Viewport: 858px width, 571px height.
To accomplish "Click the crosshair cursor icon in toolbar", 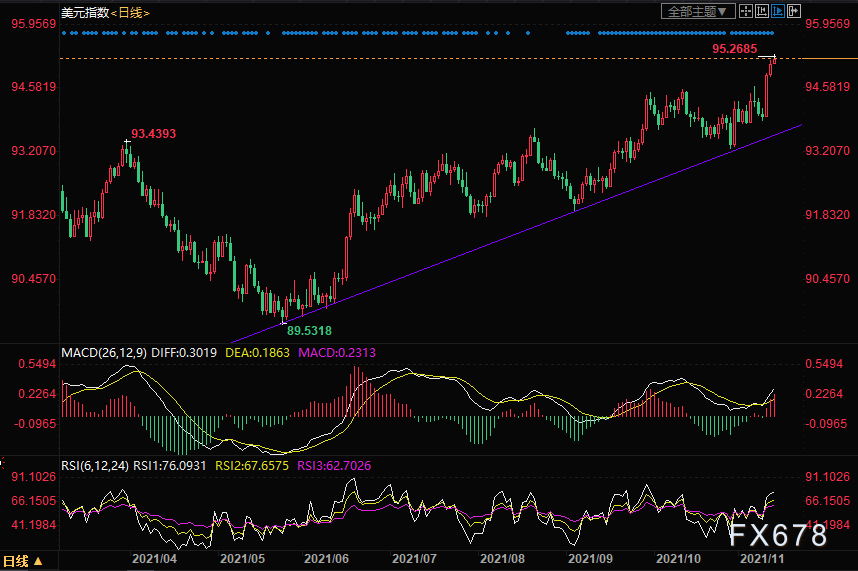I will coord(744,11).
